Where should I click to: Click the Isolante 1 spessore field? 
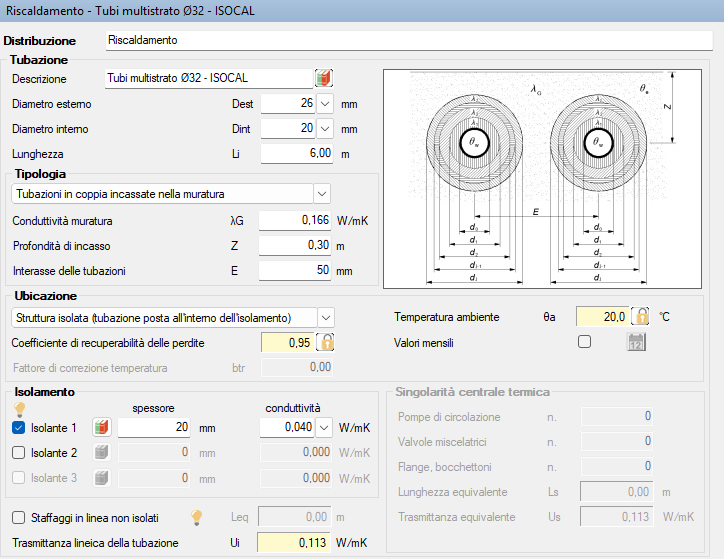pyautogui.click(x=155, y=428)
